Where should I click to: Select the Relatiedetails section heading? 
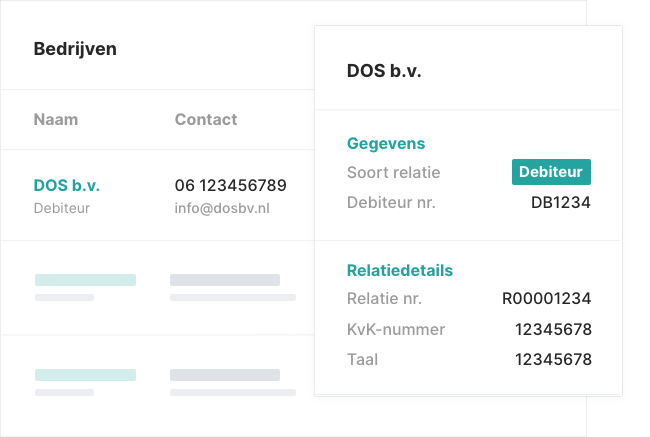(x=400, y=270)
